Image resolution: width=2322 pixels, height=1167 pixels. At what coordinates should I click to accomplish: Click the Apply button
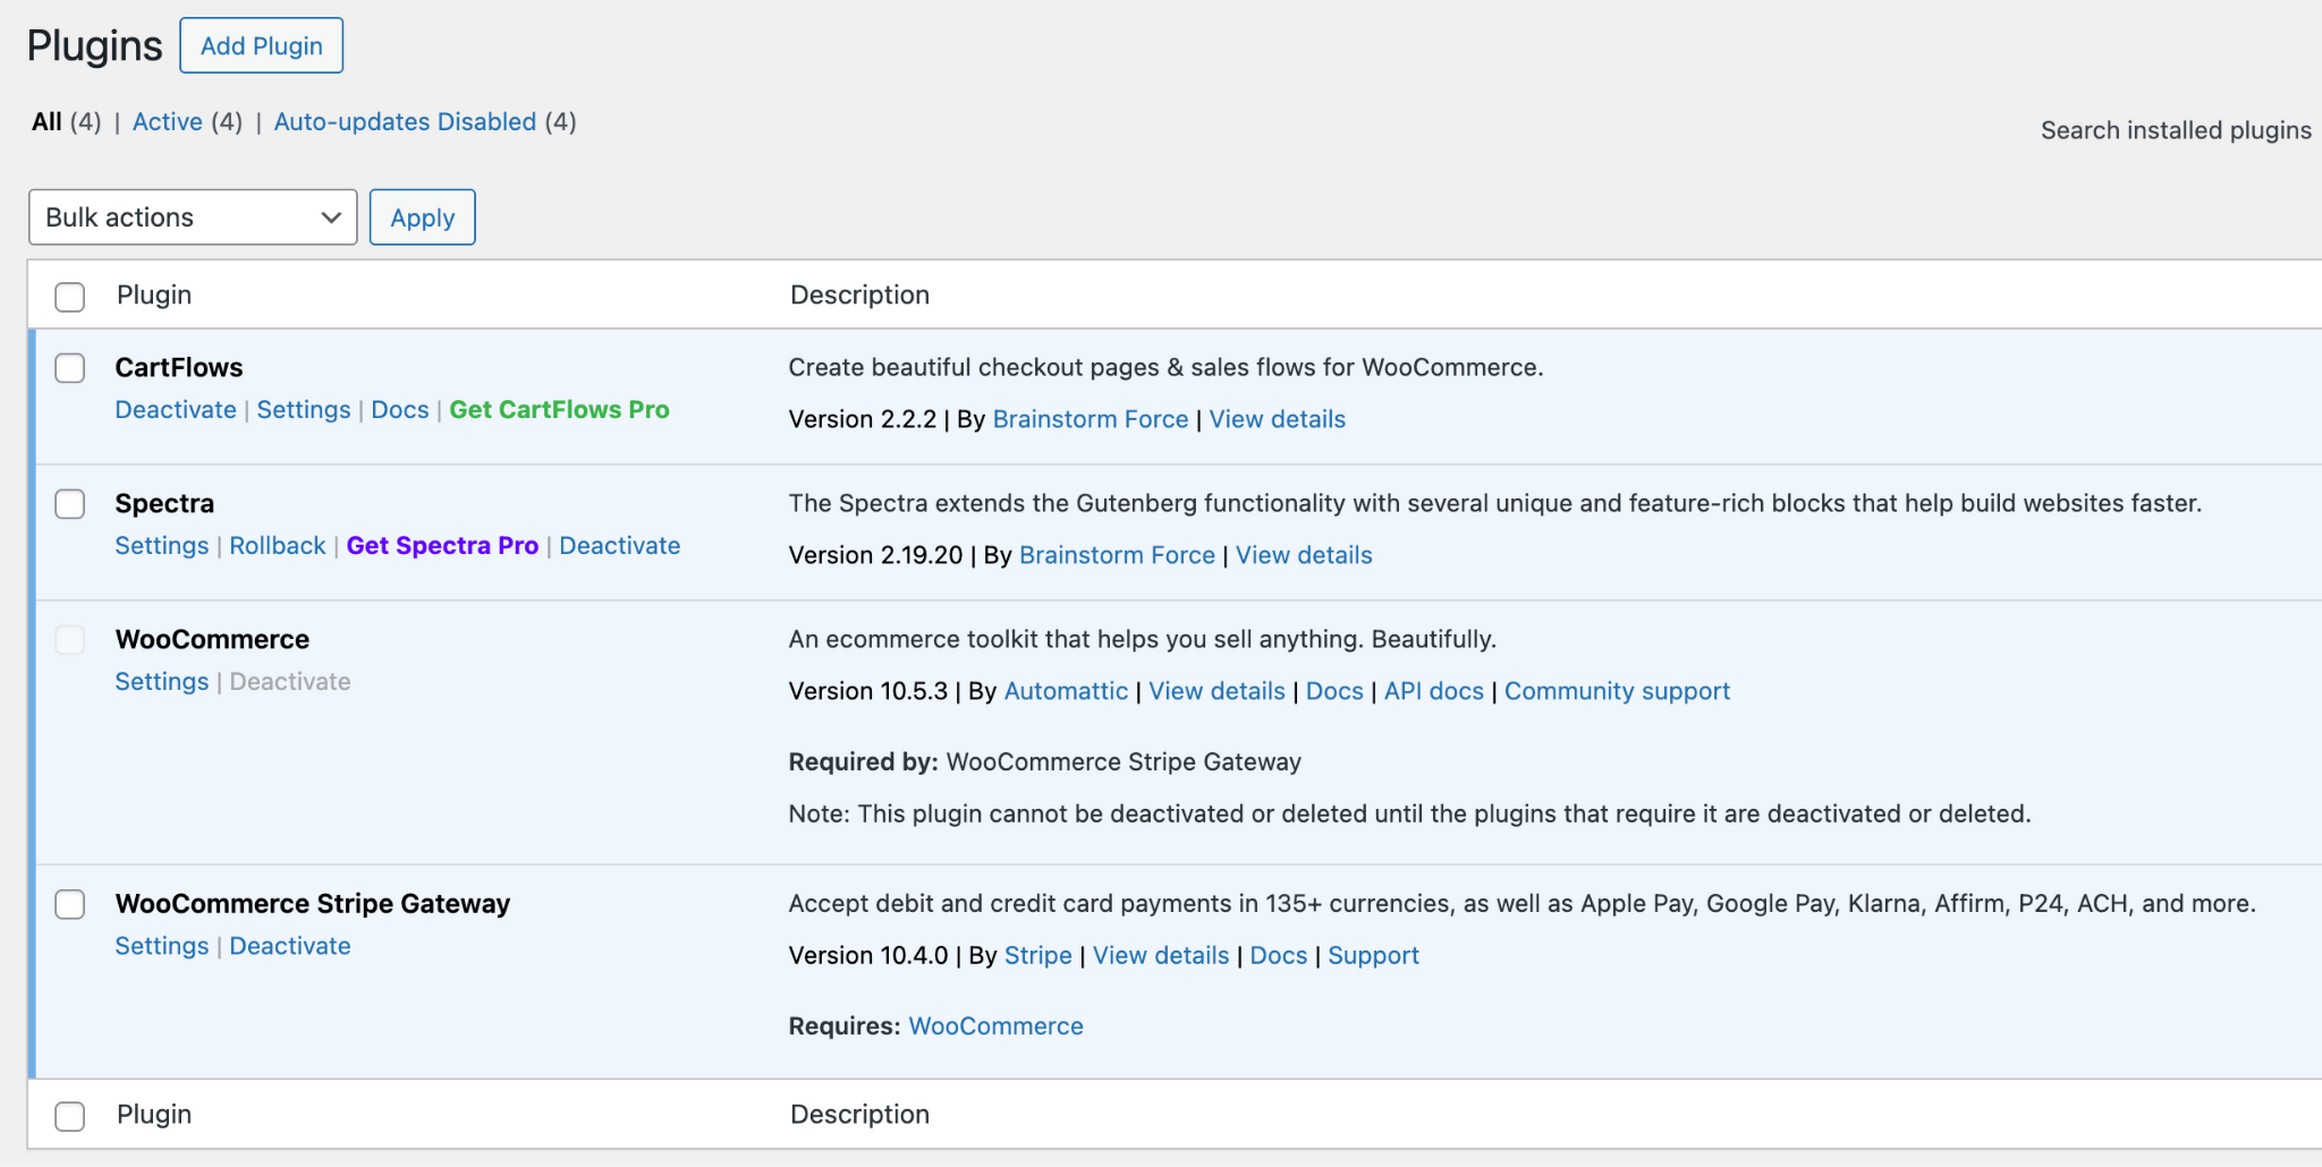pyautogui.click(x=421, y=217)
